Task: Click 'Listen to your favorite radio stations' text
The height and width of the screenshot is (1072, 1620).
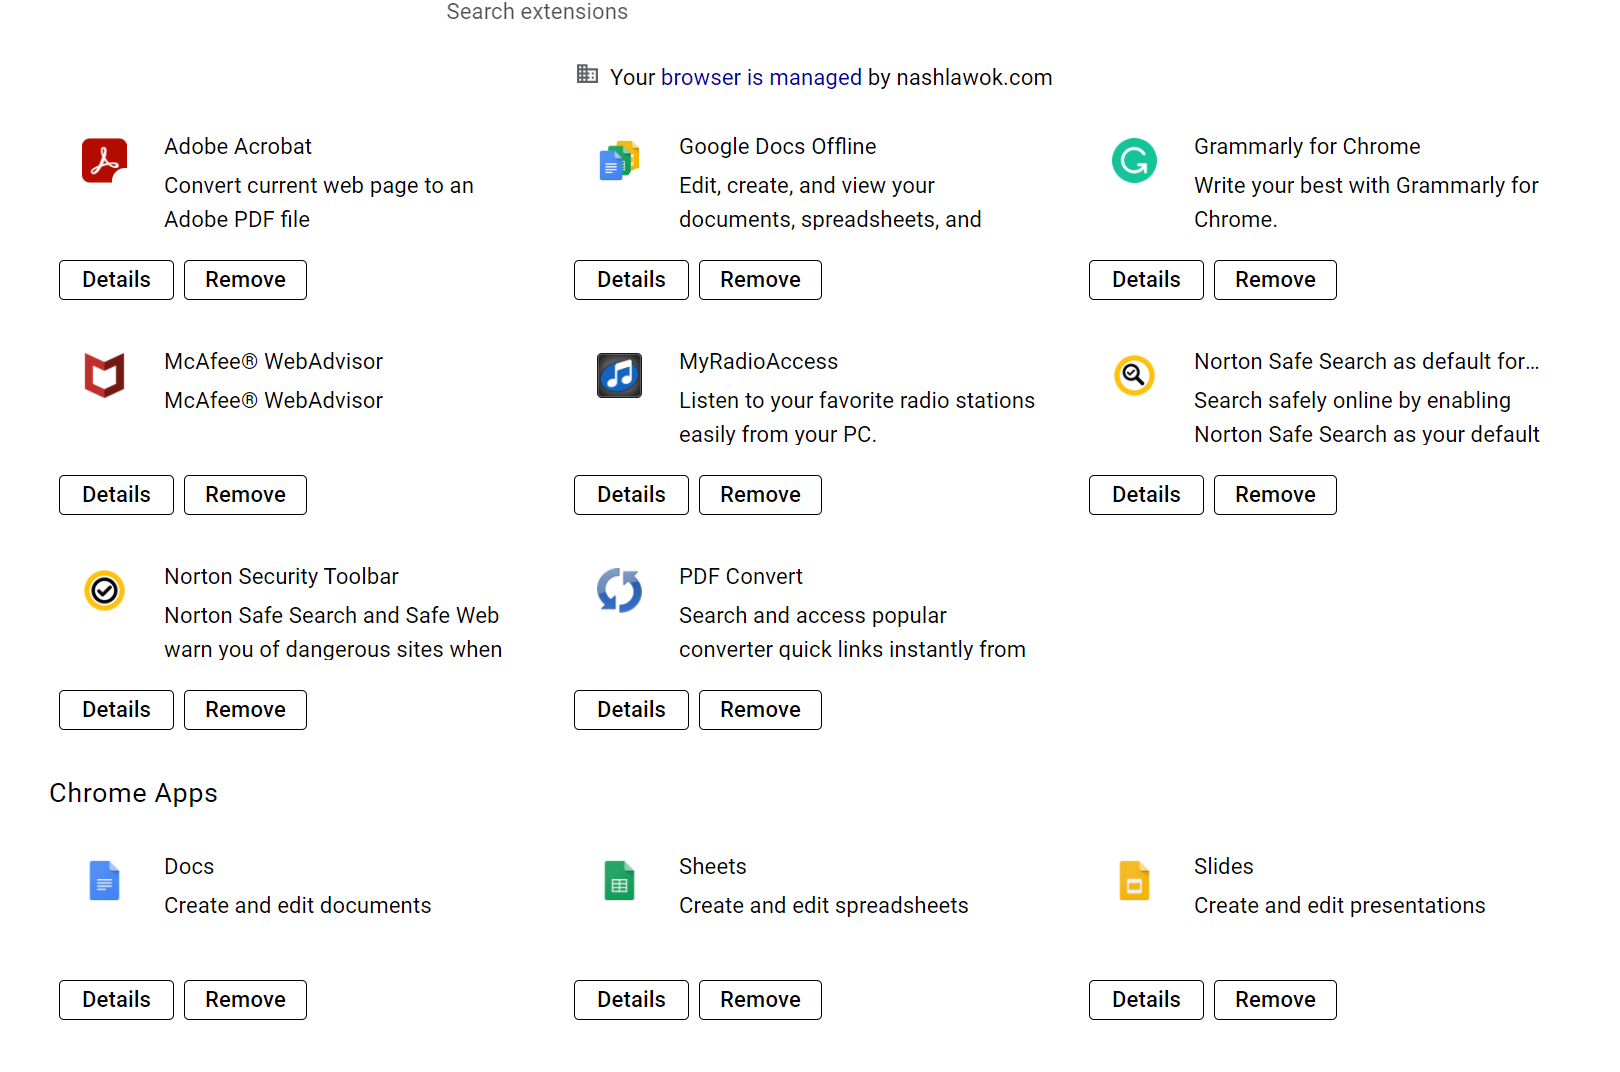Action: [x=857, y=400]
